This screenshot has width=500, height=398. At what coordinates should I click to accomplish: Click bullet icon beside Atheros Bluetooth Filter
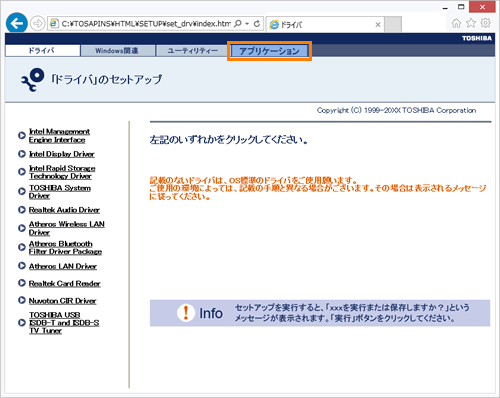click(x=22, y=247)
